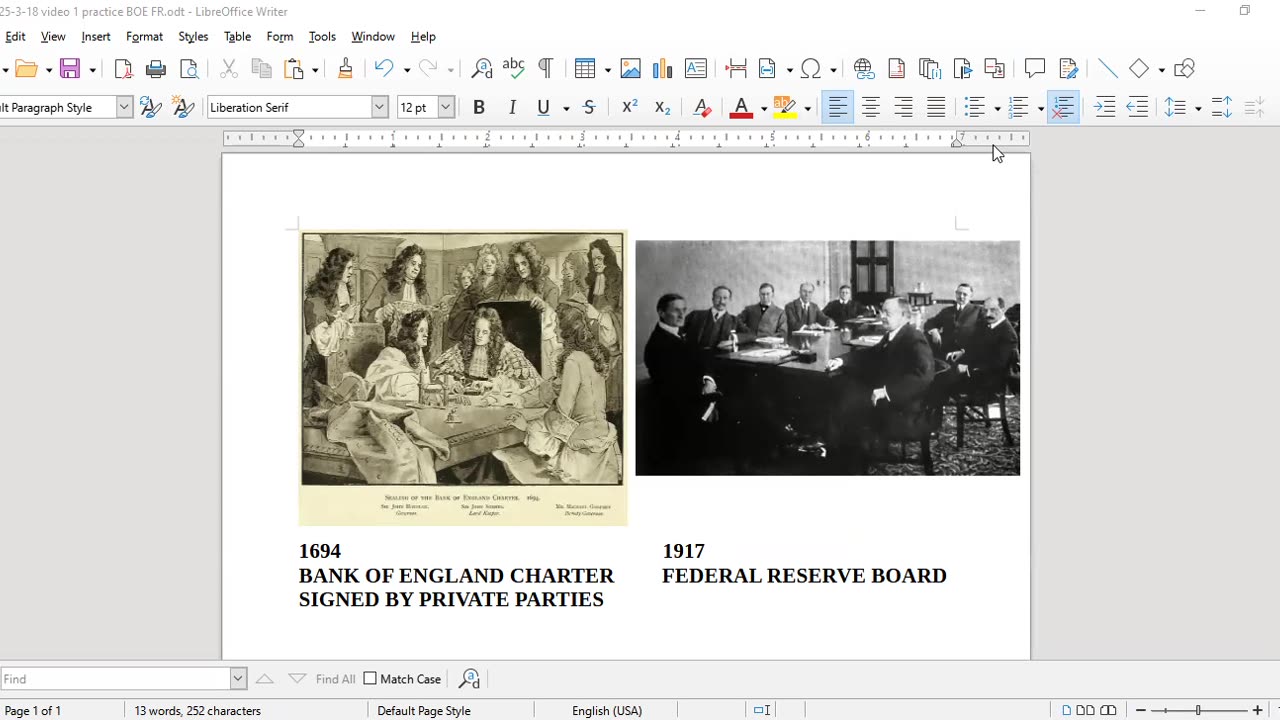Click the Open folder icon
Screen dimensions: 1280x720
pos(26,69)
